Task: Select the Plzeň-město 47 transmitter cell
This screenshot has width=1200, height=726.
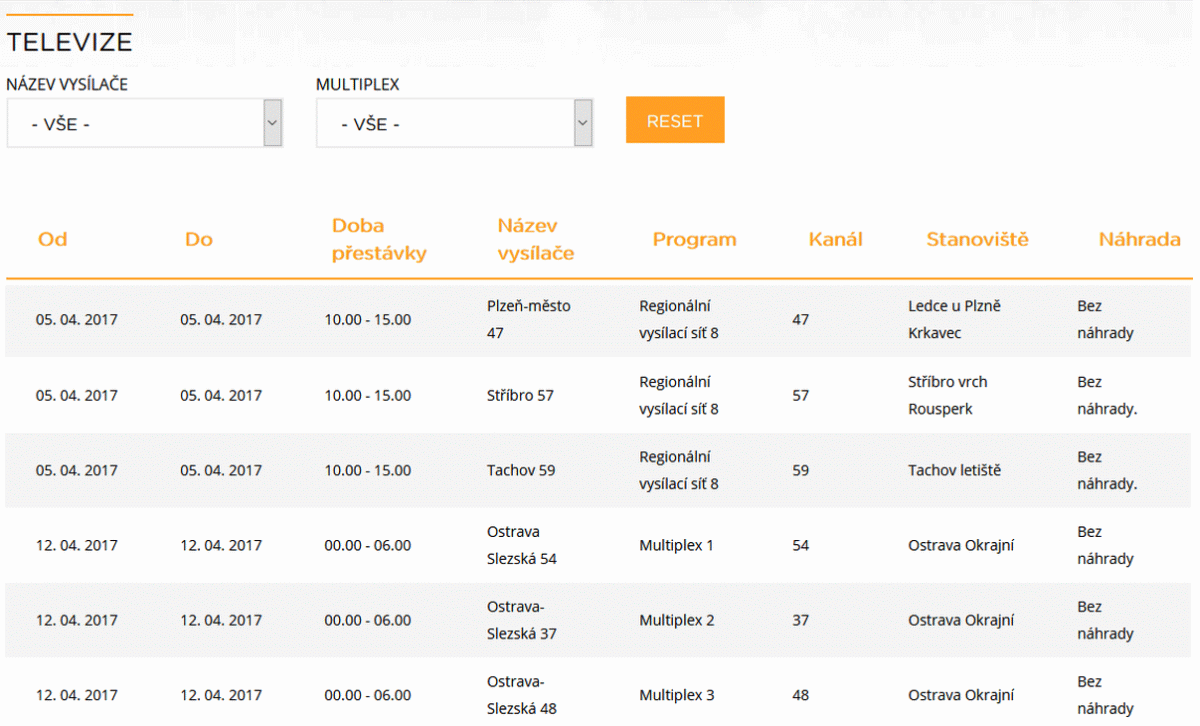Action: [529, 319]
